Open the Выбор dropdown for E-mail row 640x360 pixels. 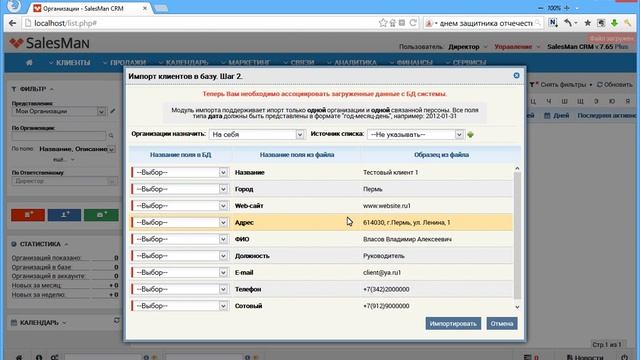(180, 273)
